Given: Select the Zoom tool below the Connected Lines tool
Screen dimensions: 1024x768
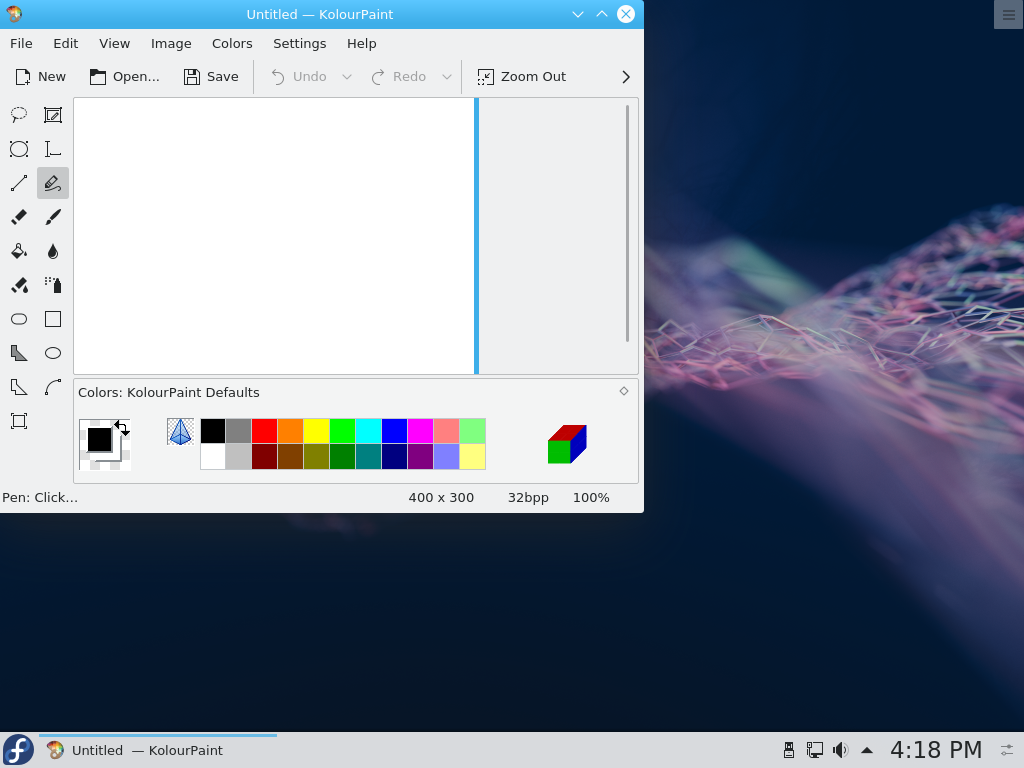Looking at the screenshot, I should (x=19, y=421).
